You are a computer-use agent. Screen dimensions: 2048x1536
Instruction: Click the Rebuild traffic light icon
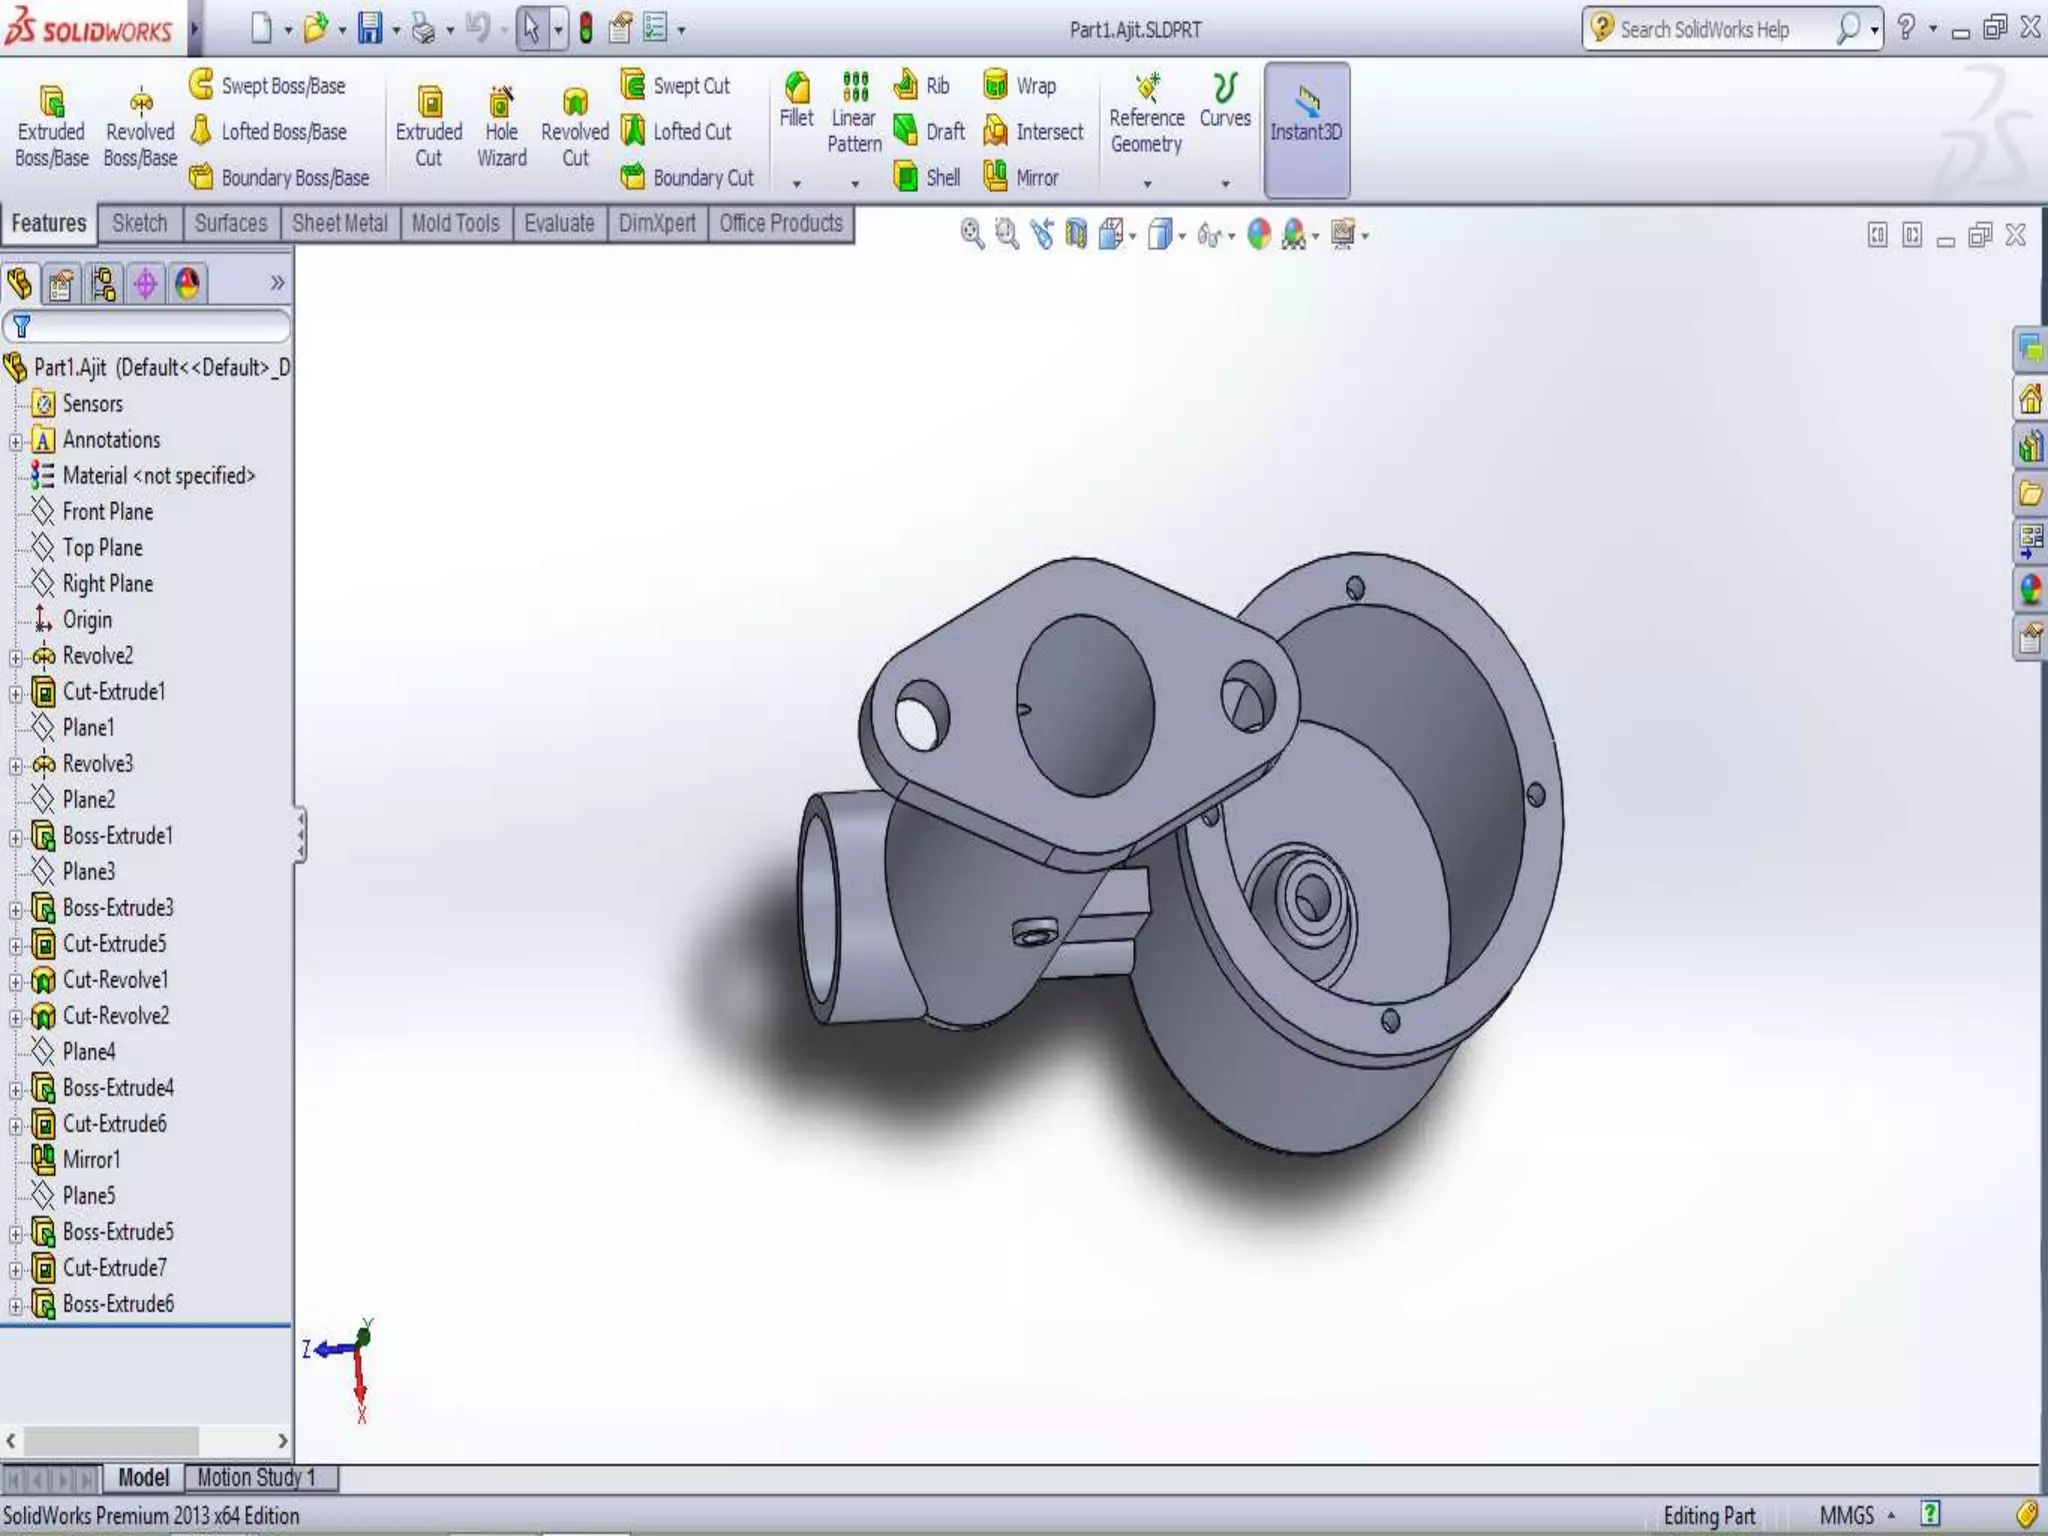(586, 28)
